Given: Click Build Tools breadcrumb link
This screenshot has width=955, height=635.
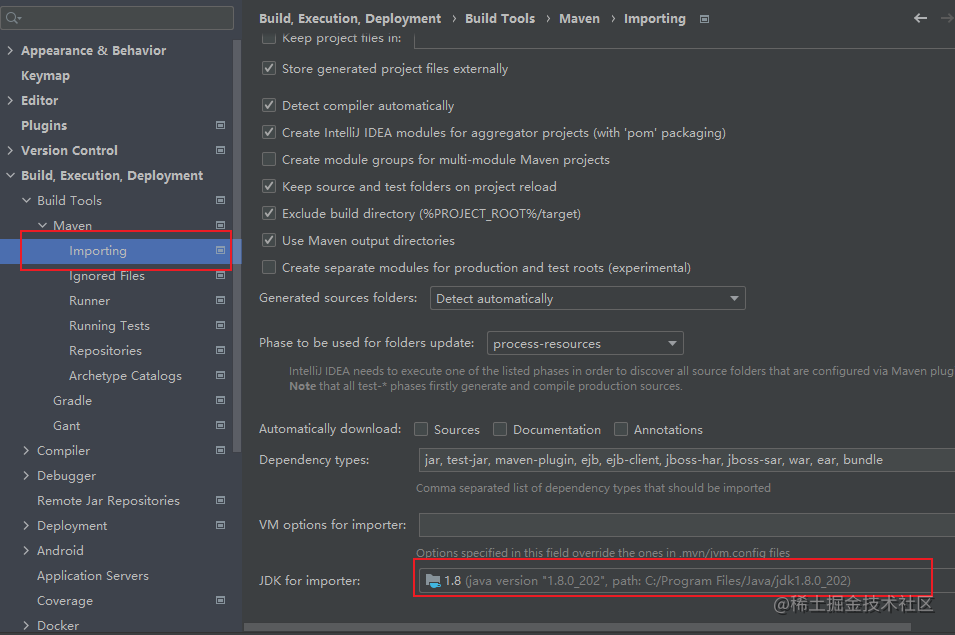Looking at the screenshot, I should click(500, 19).
